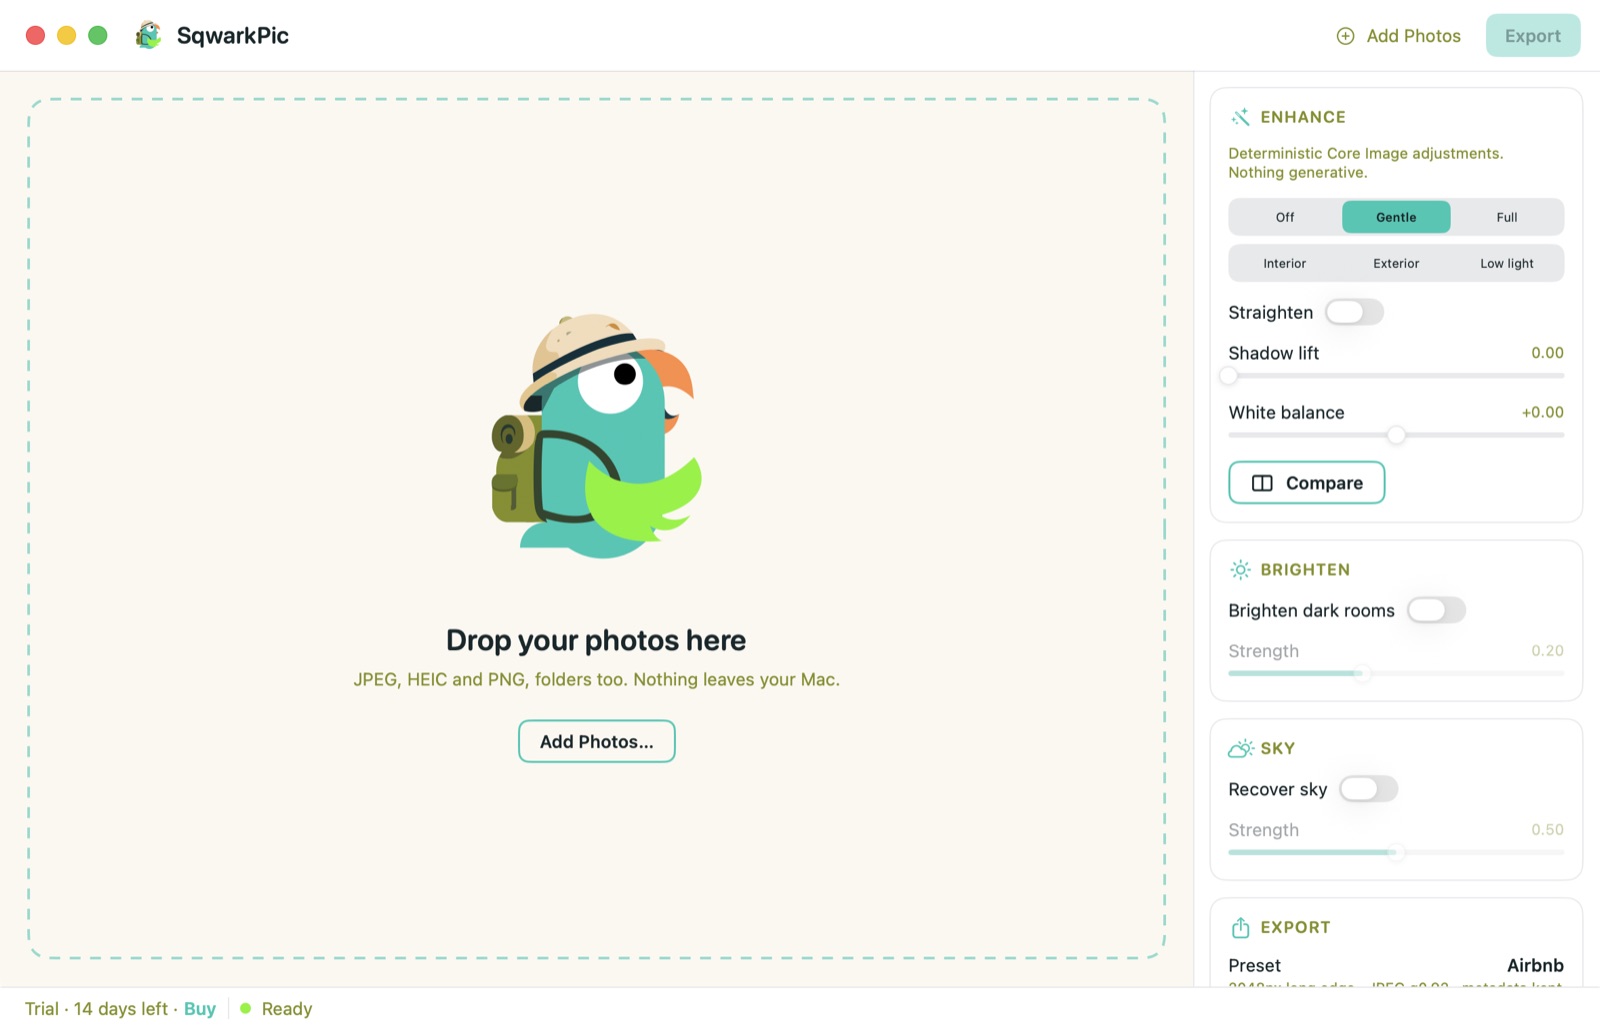Turn on Recover sky switch
Viewport: 1600px width, 1030px height.
(x=1368, y=789)
